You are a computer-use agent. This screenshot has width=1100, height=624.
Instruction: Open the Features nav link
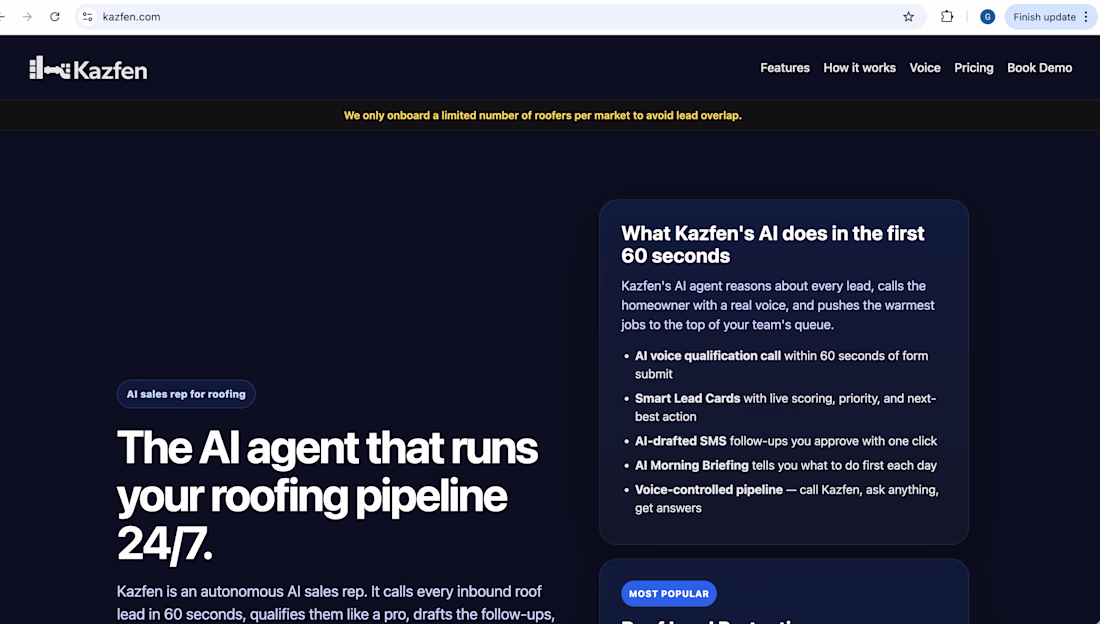(x=784, y=68)
